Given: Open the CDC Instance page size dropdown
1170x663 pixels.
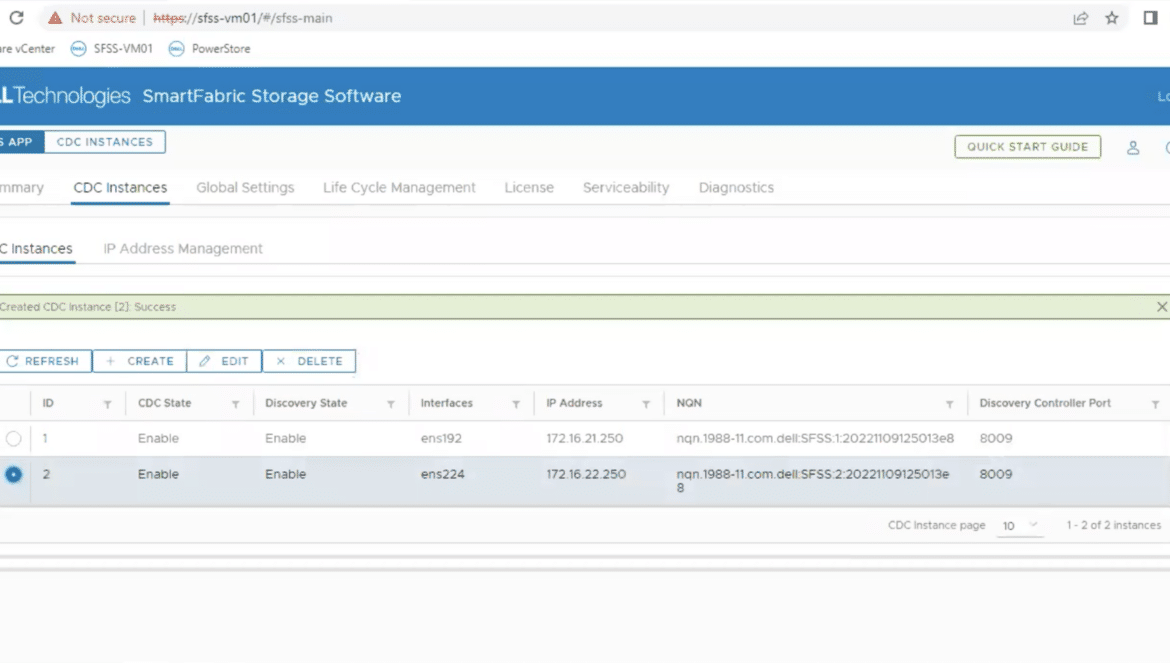Looking at the screenshot, I should [x=1020, y=526].
